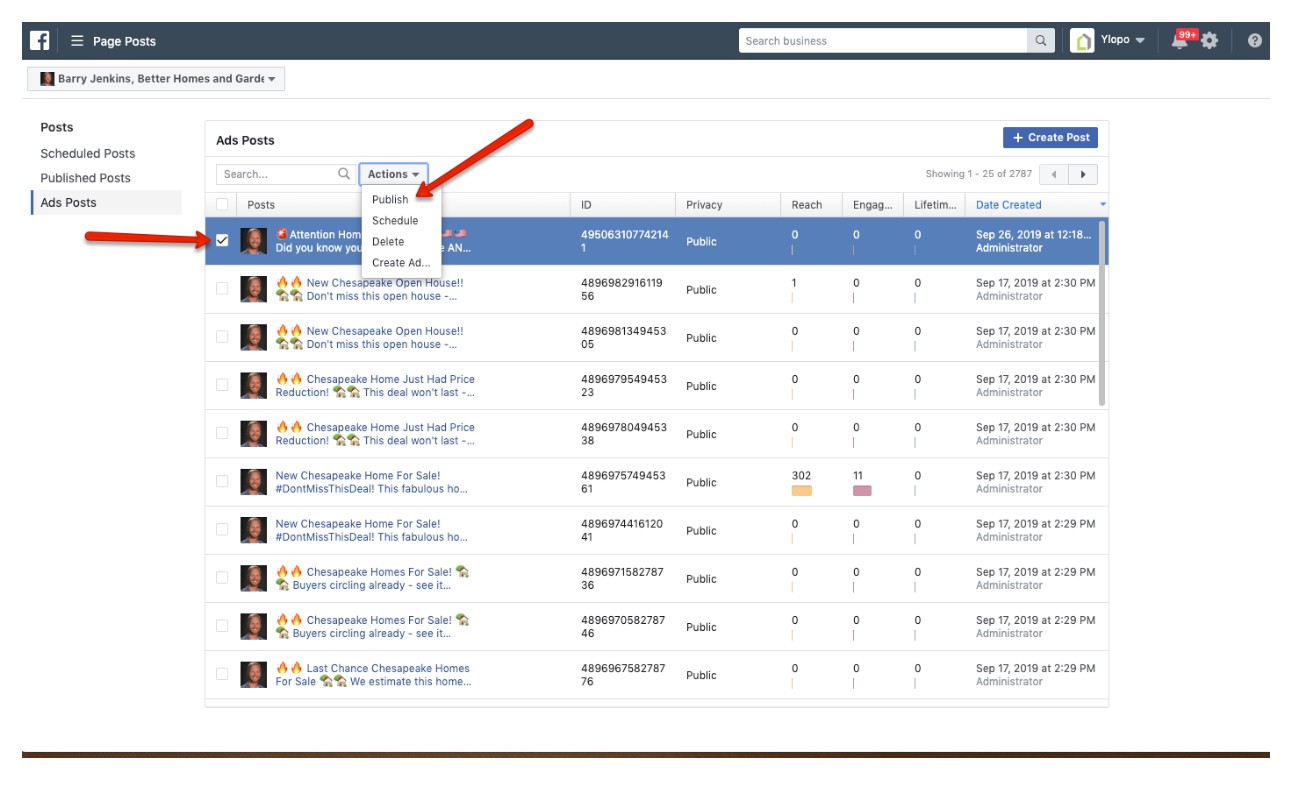Open the settings gear icon
This screenshot has height=802, width=1300.
(1210, 41)
